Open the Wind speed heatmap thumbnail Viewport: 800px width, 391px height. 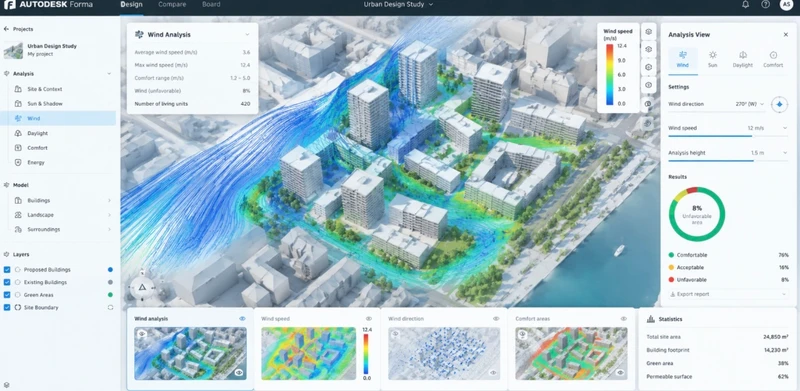[x=308, y=354]
